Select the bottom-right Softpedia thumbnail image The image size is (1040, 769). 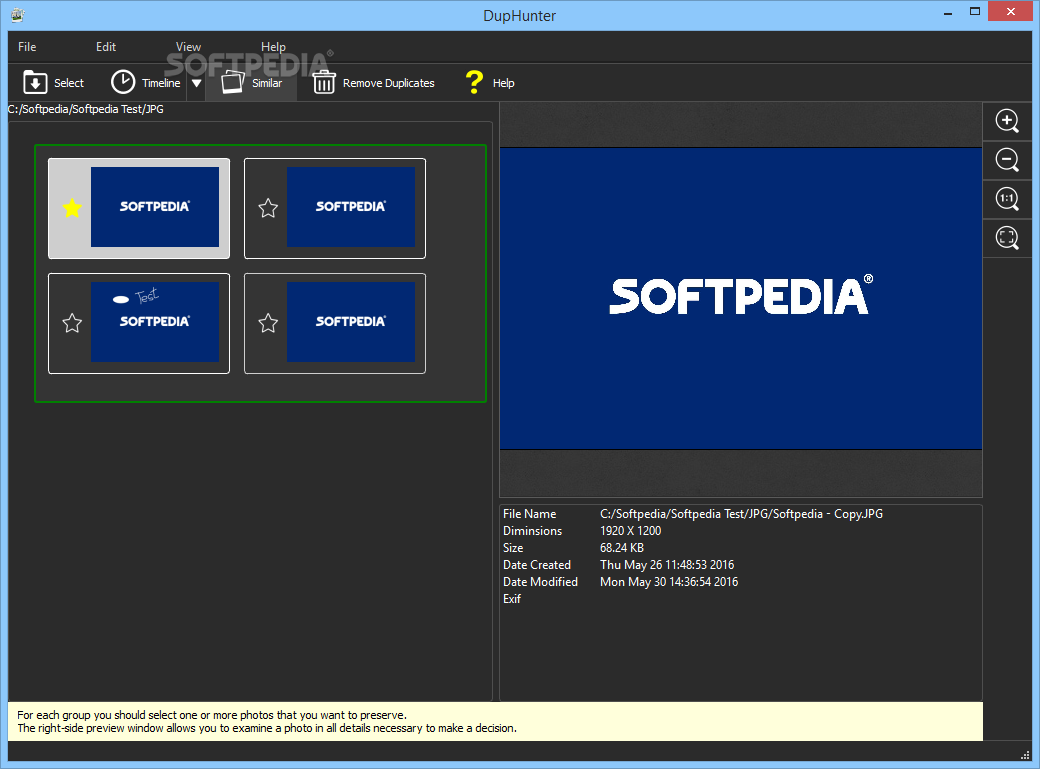(351, 322)
